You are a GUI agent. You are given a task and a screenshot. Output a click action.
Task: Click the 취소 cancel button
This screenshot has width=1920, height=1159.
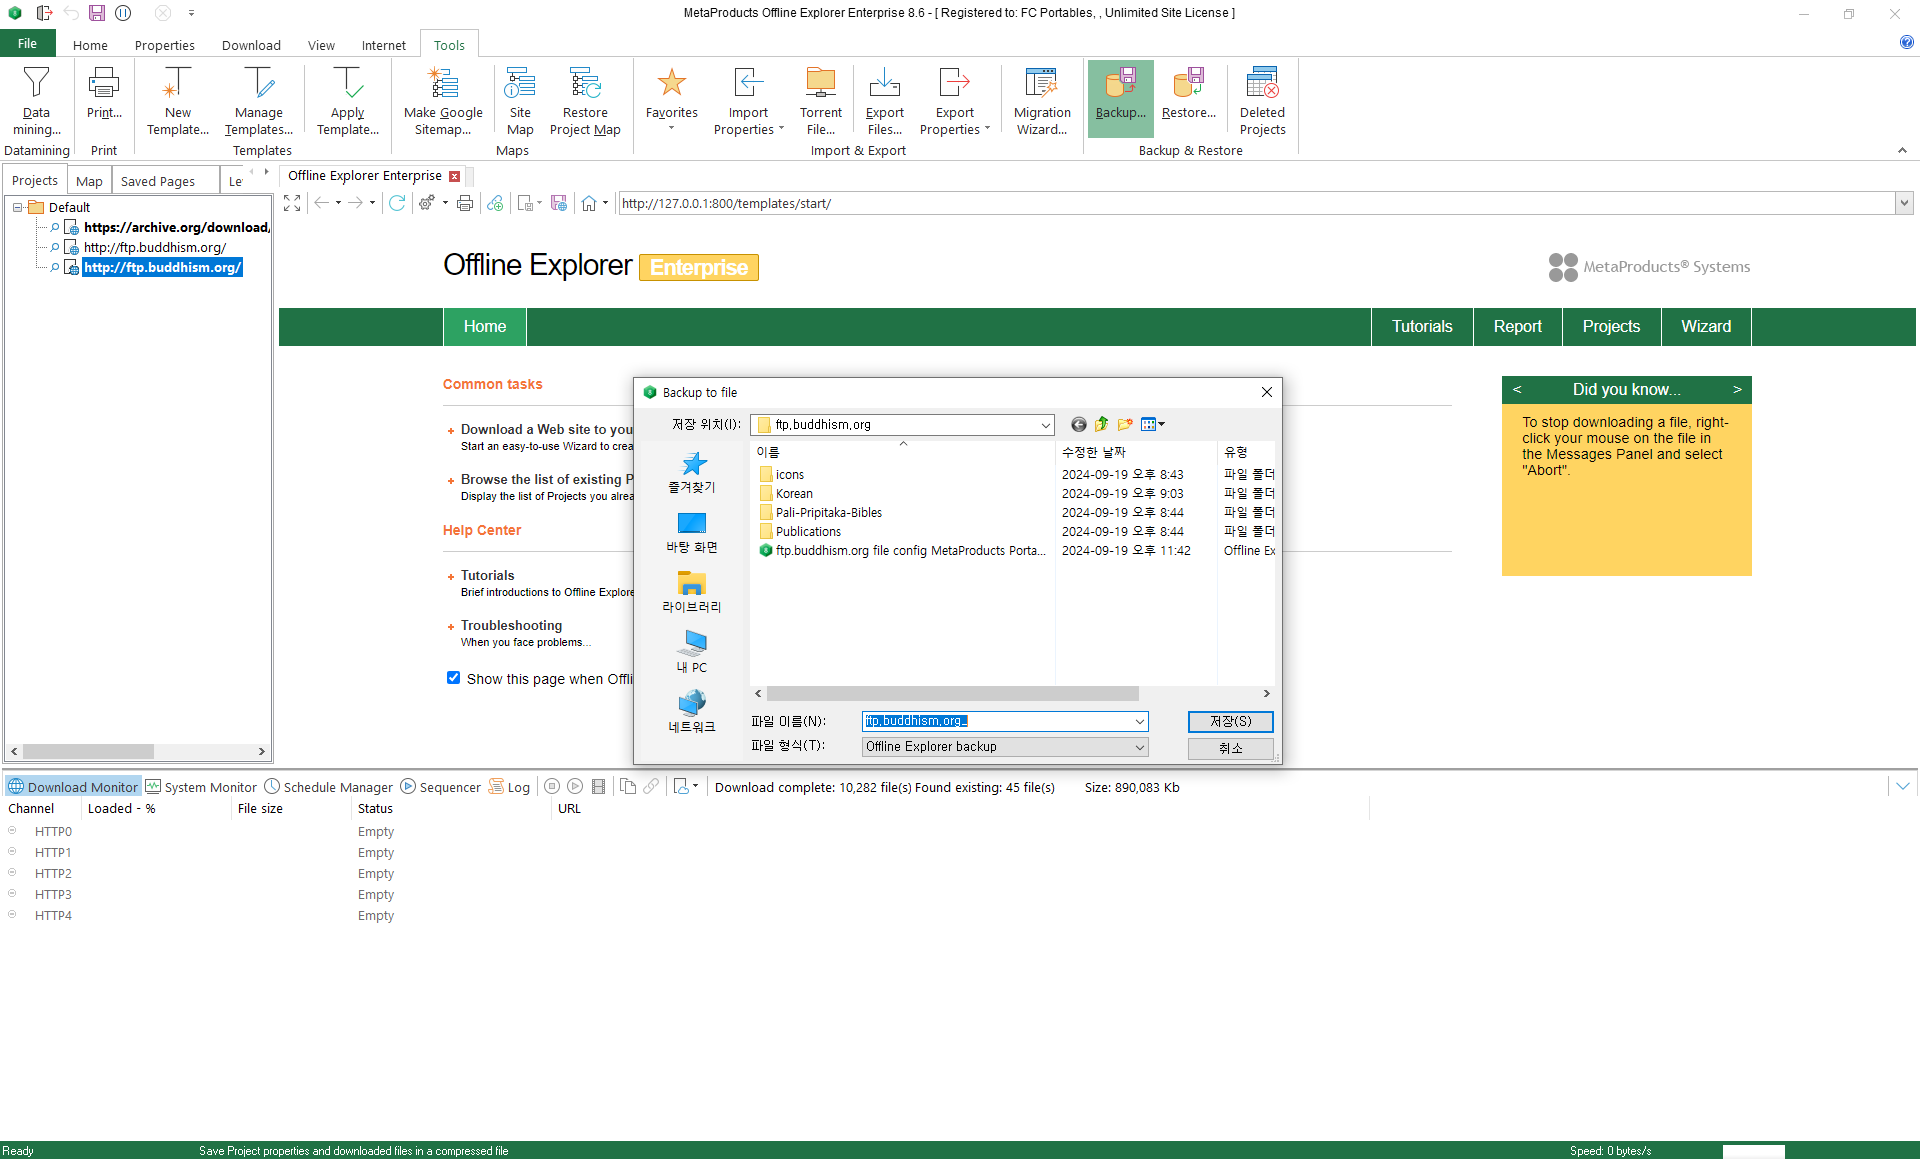[x=1230, y=748]
